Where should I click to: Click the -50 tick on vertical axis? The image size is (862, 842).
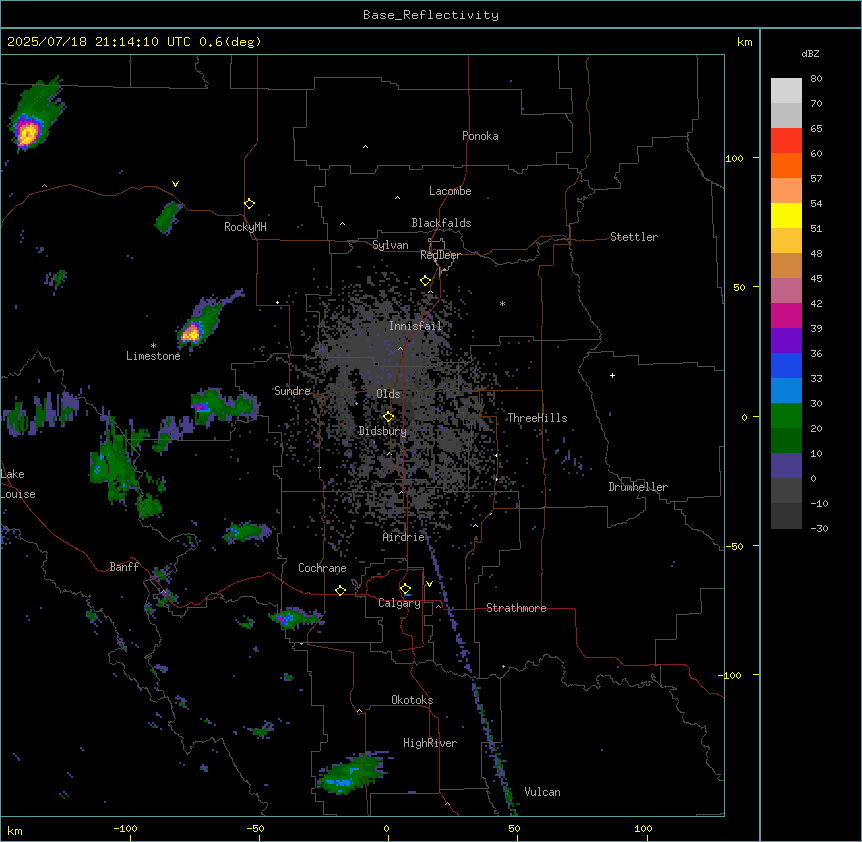[x=734, y=546]
